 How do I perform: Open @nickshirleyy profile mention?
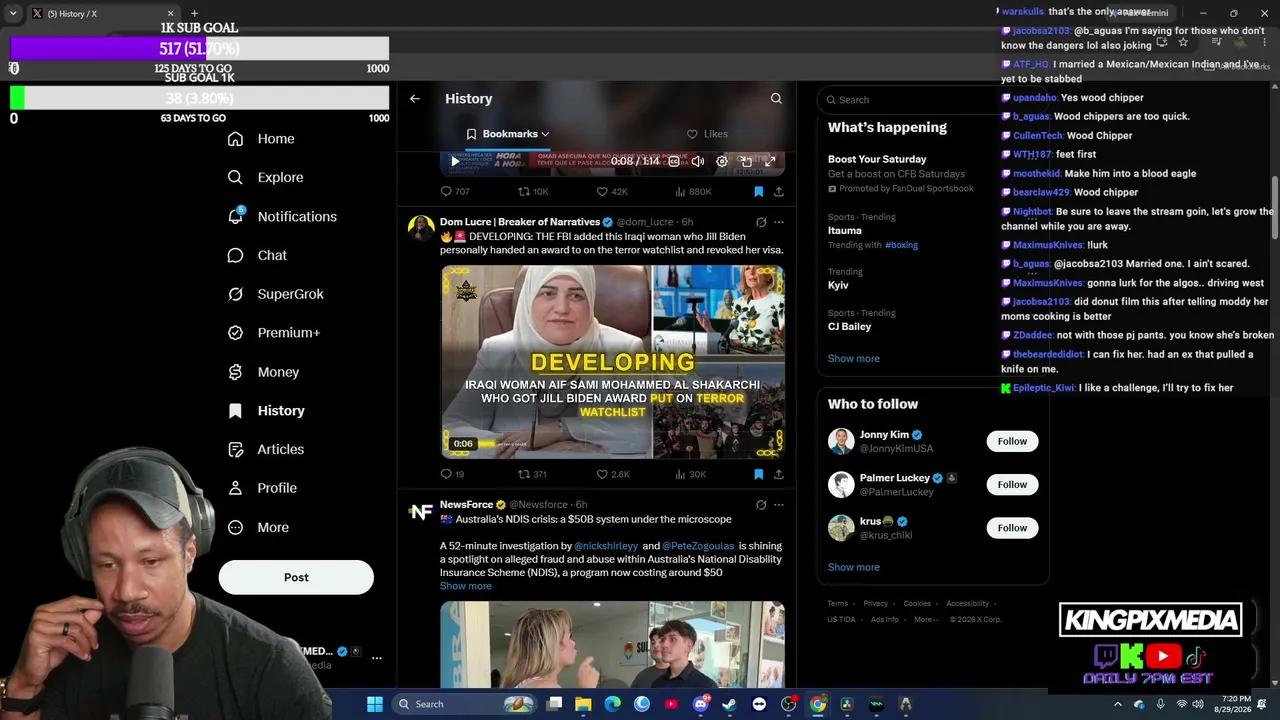[606, 546]
